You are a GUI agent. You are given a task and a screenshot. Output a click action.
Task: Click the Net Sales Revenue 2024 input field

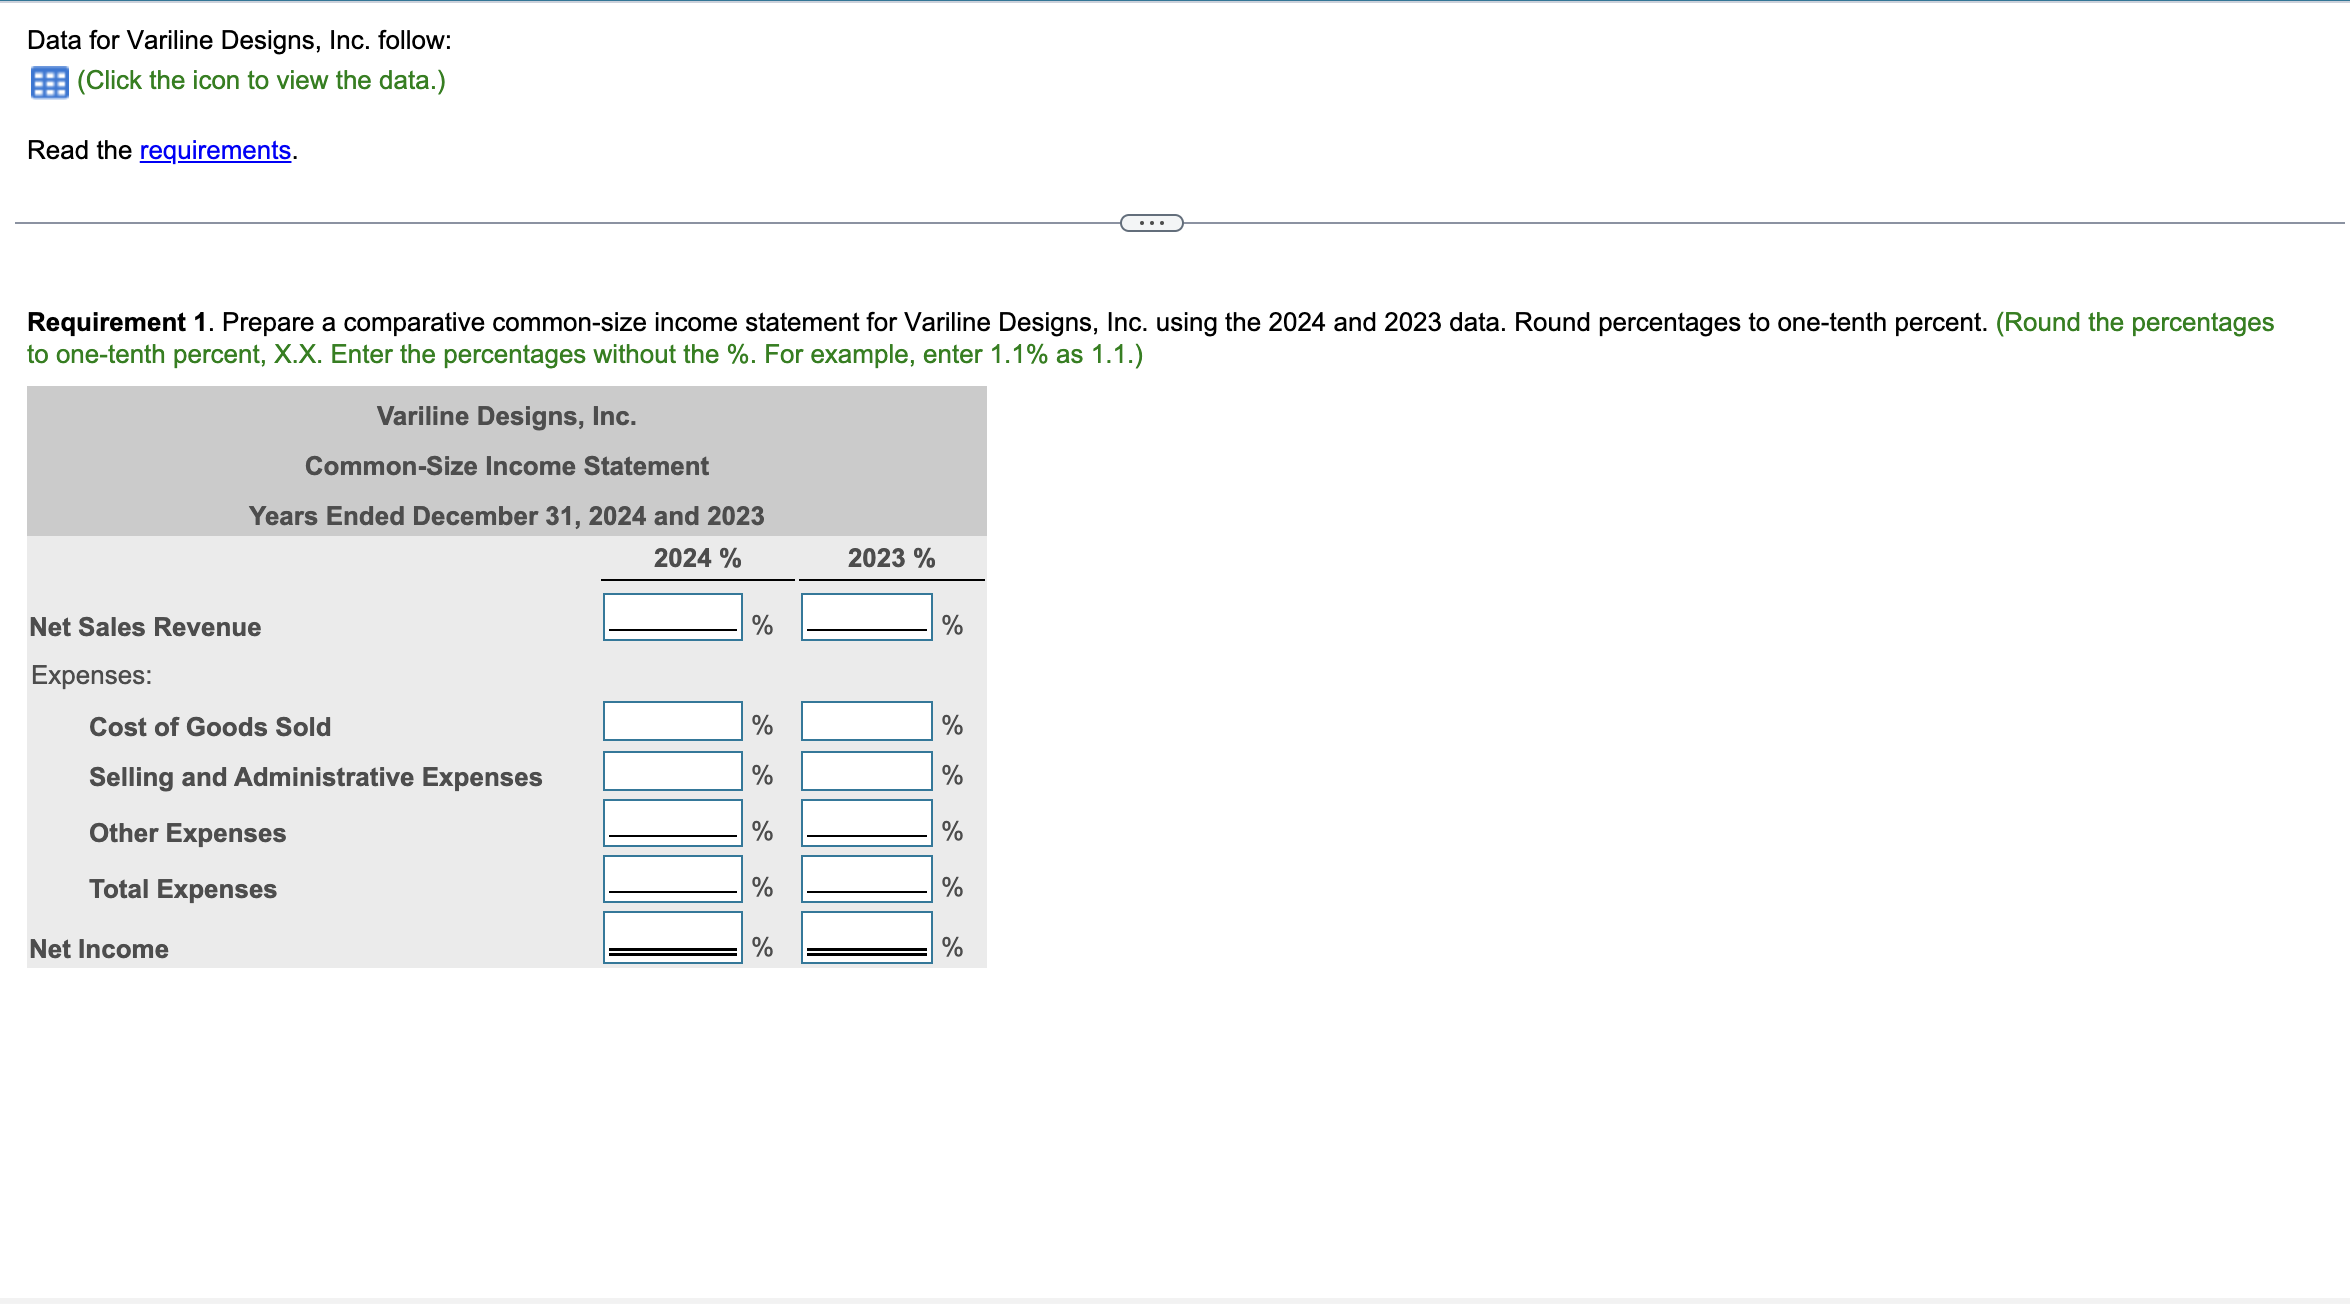[x=671, y=615]
